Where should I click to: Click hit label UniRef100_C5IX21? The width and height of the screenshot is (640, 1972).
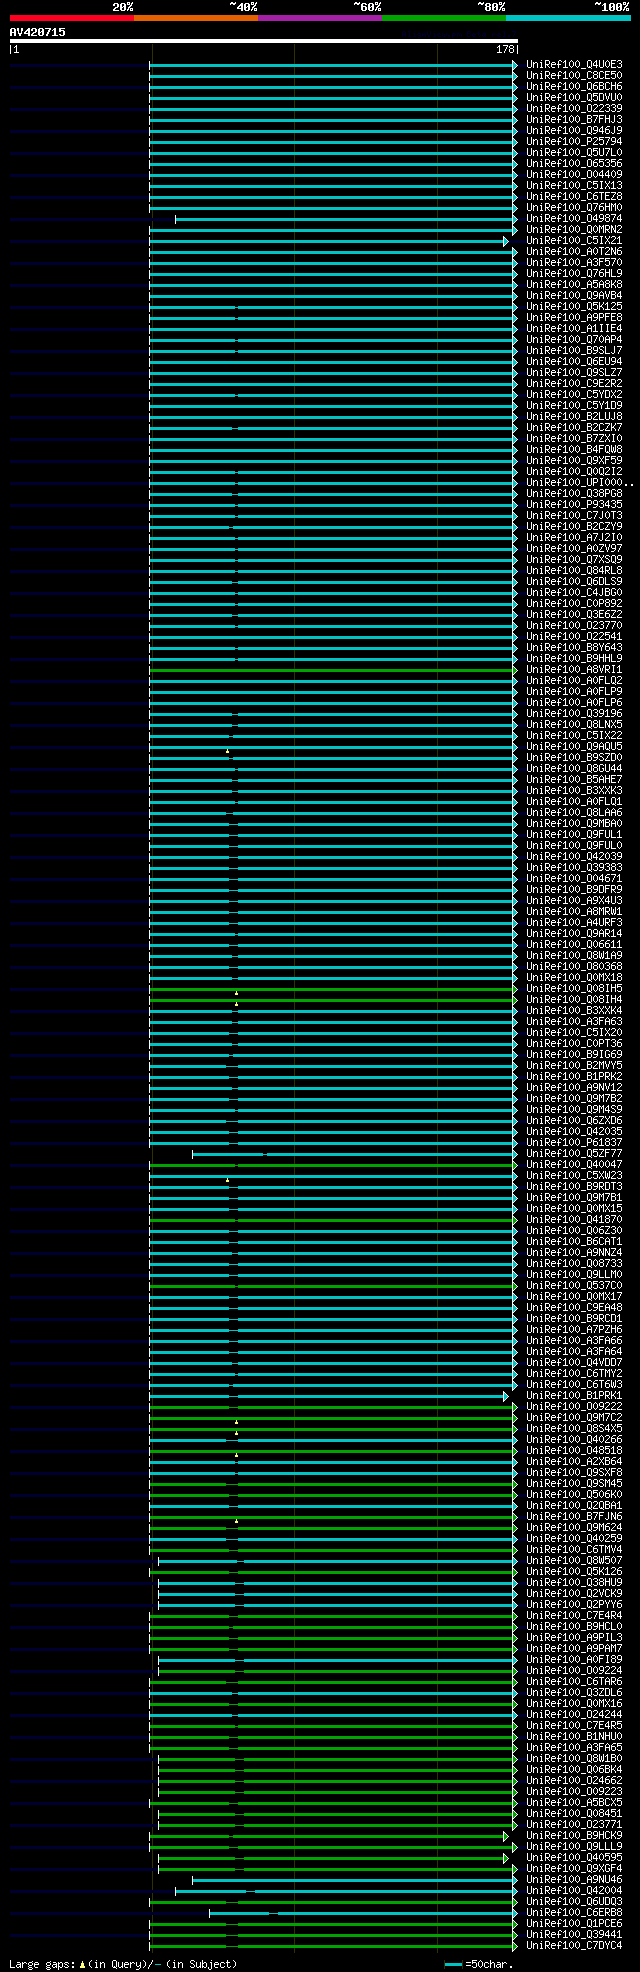pyautogui.click(x=574, y=240)
